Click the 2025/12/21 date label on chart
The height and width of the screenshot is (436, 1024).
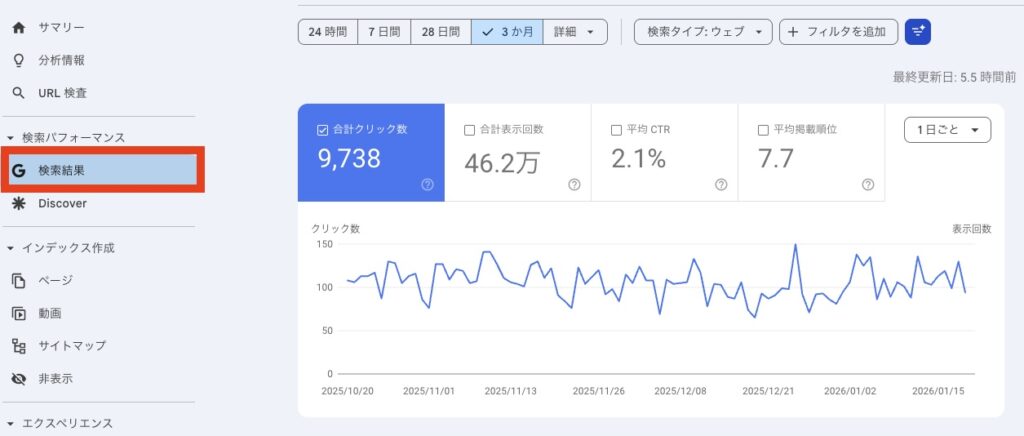click(768, 391)
